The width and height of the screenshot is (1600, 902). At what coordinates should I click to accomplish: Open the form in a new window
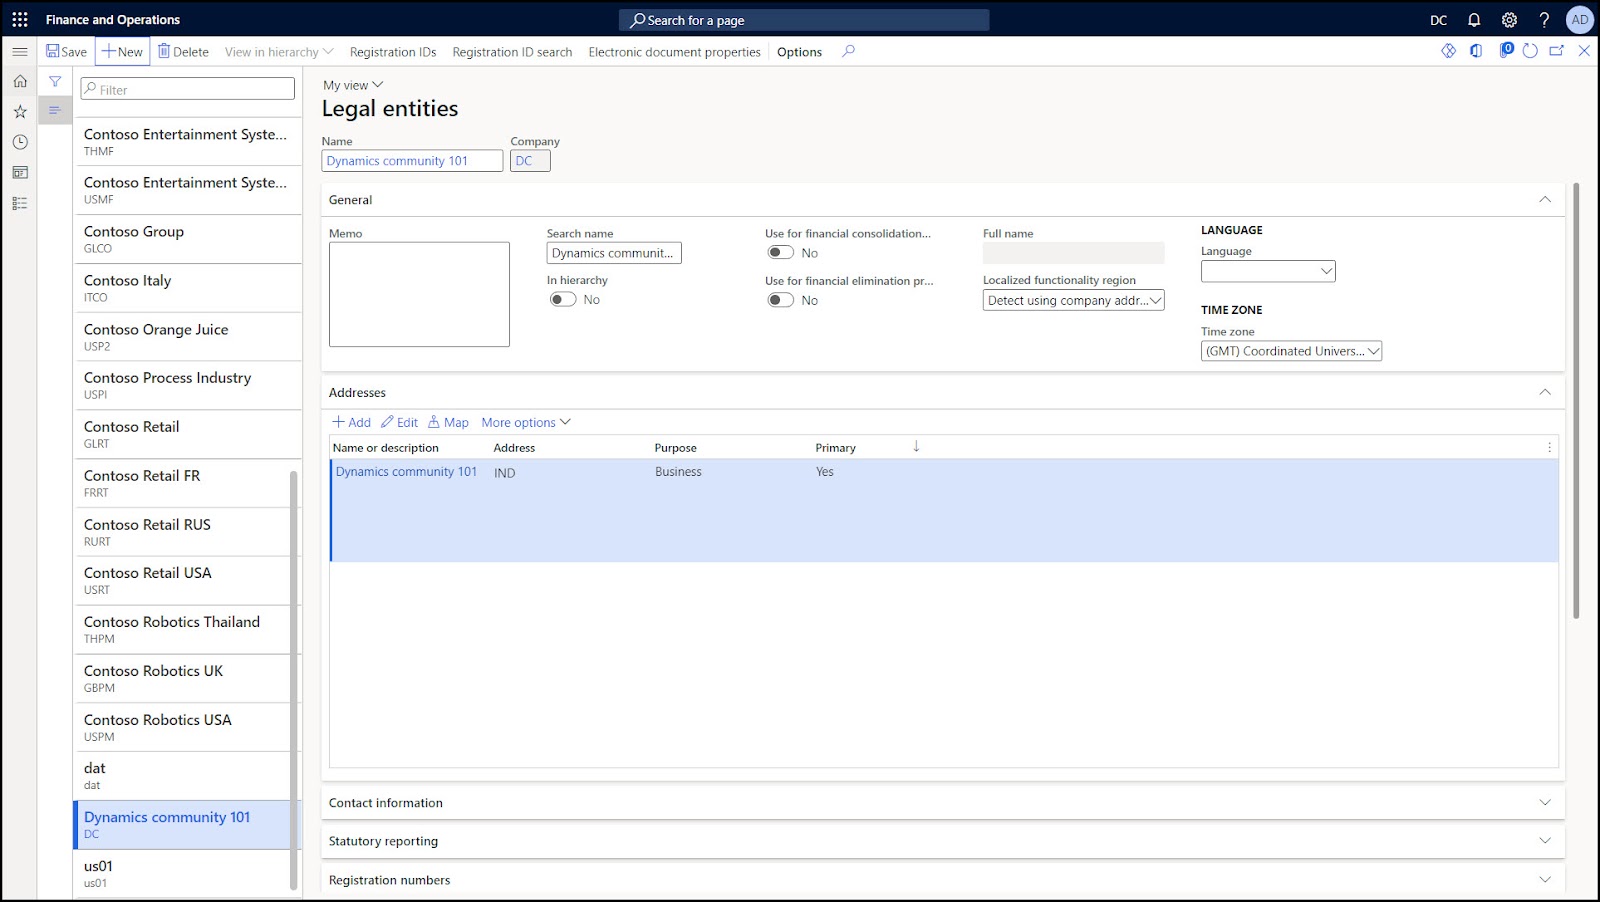(x=1557, y=51)
